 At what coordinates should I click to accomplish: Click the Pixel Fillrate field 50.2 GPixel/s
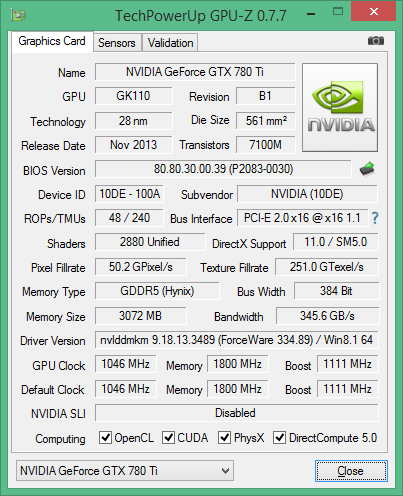(141, 267)
